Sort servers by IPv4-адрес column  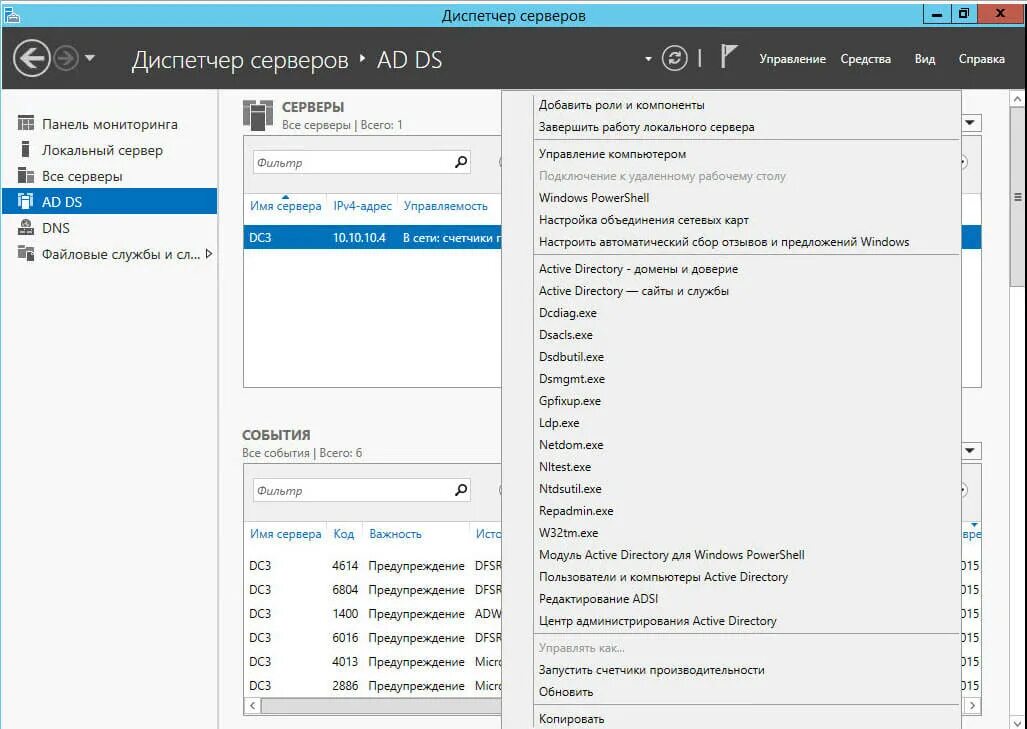point(362,206)
